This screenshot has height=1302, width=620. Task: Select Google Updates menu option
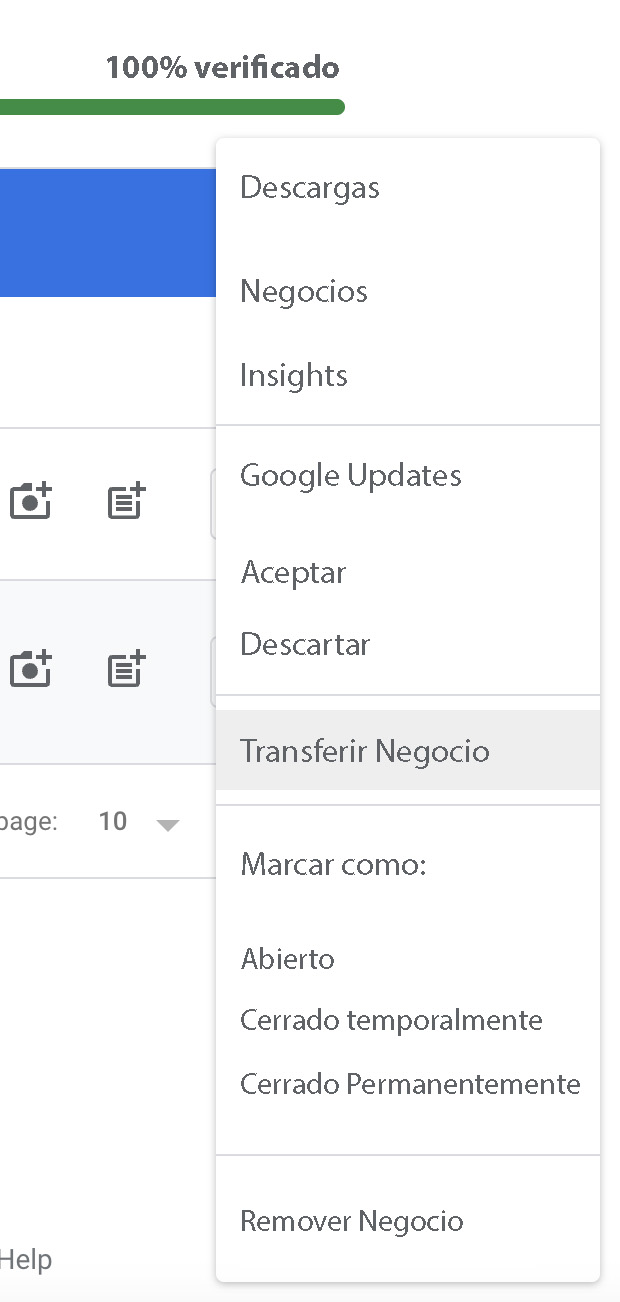point(351,475)
